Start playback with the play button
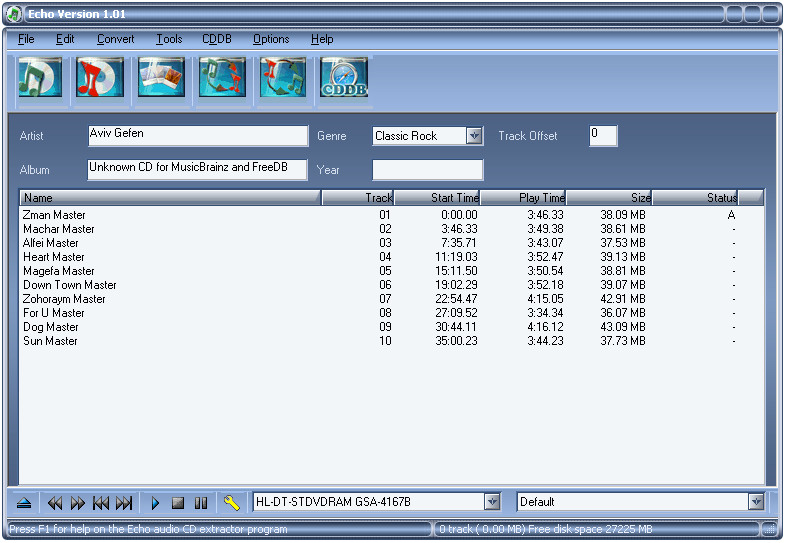The height and width of the screenshot is (543, 787). (155, 503)
